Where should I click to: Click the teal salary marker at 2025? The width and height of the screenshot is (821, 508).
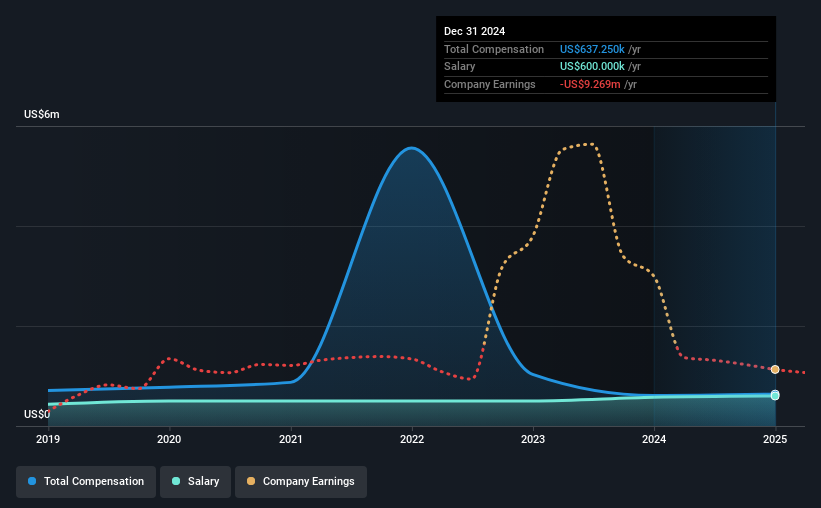pos(775,396)
